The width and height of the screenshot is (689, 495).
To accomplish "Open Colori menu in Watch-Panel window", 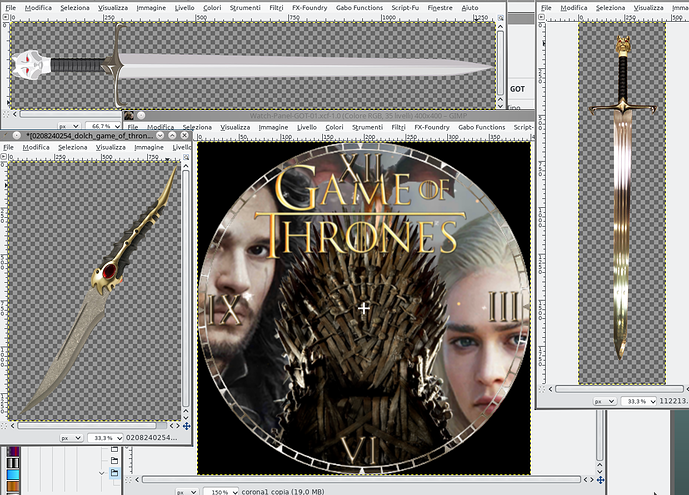I will click(x=334, y=127).
